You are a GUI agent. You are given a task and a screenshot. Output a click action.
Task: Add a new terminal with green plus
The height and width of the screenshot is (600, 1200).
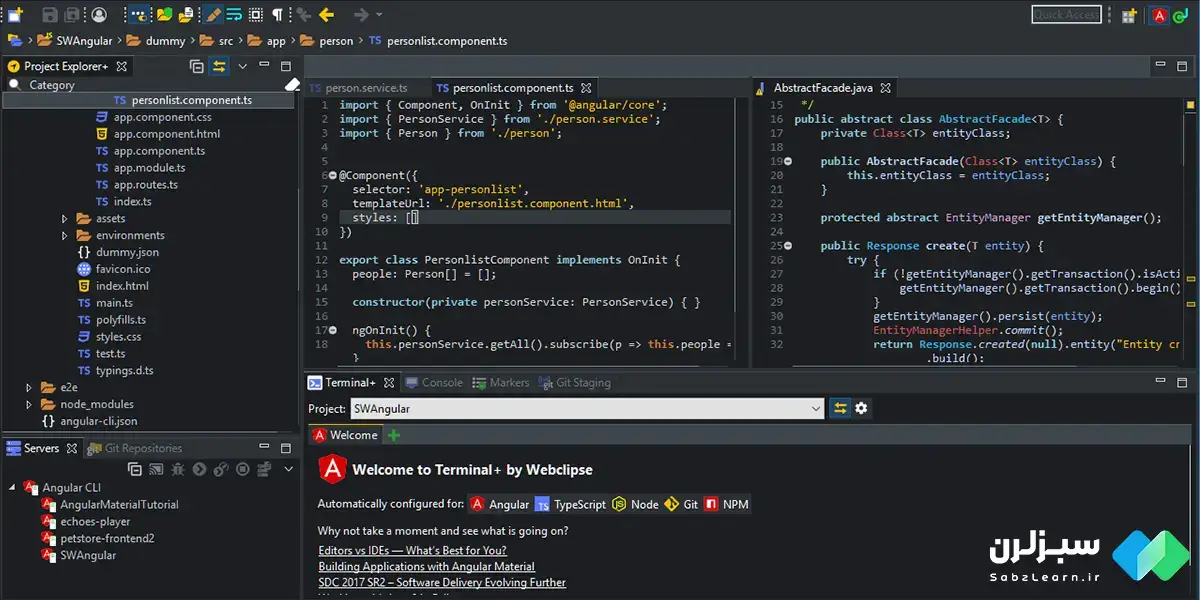pos(393,435)
